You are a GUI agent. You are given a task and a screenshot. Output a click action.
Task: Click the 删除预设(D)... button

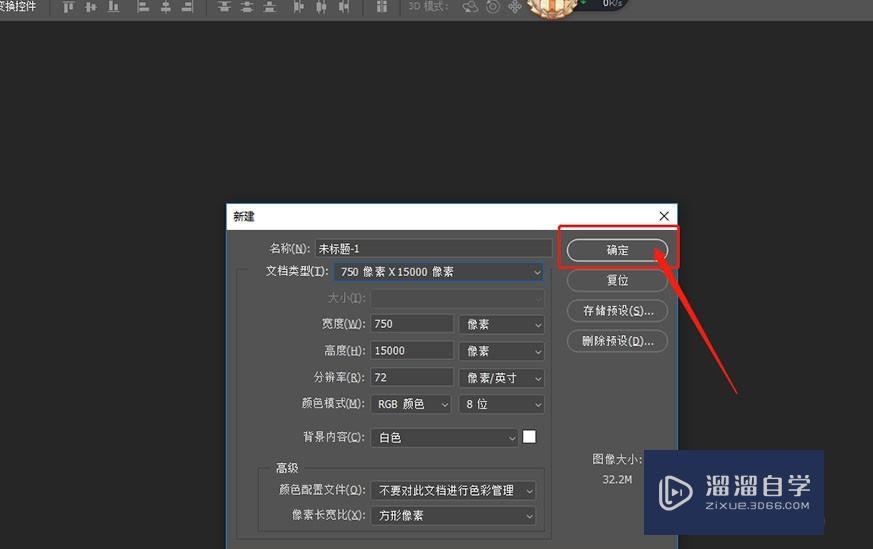click(x=617, y=341)
